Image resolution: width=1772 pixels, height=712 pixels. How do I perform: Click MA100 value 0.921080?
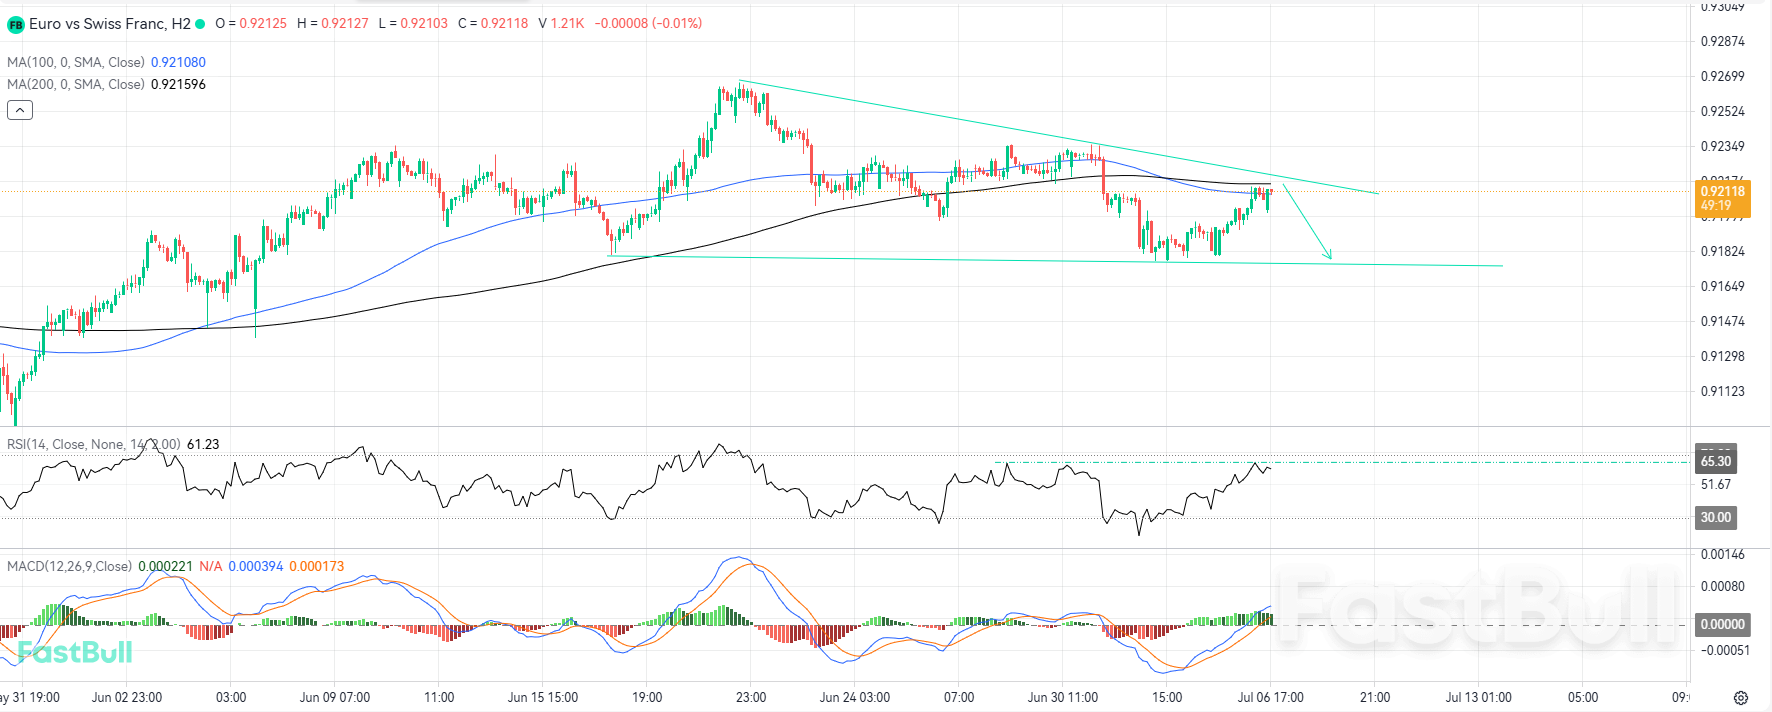pyautogui.click(x=178, y=62)
